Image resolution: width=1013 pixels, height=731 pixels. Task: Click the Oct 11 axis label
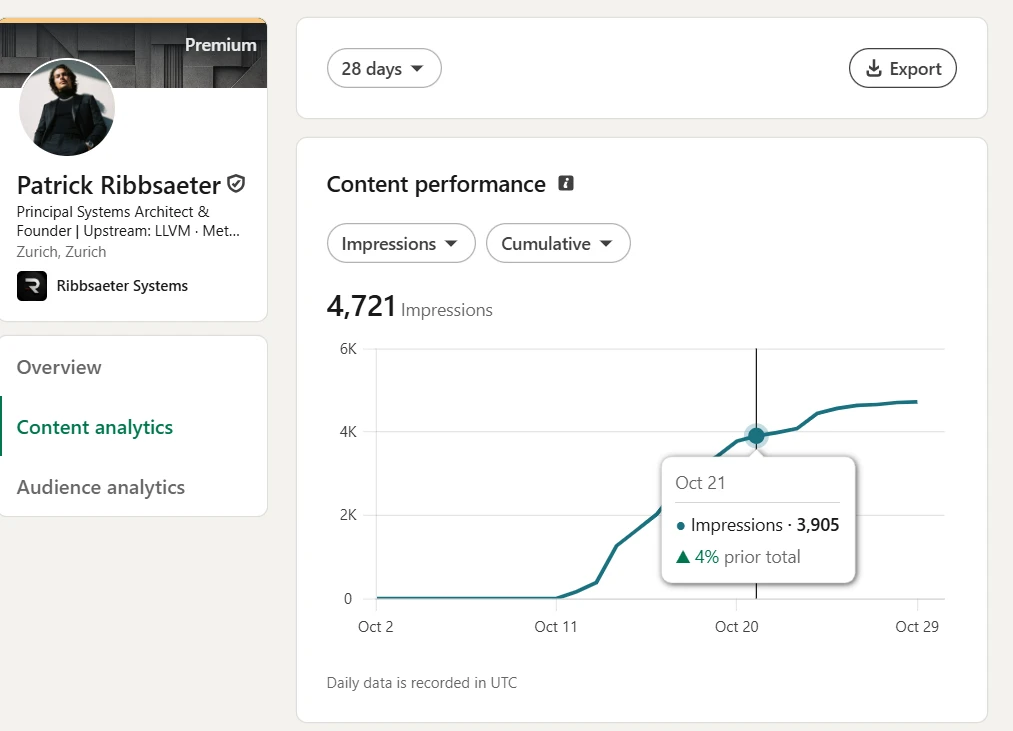pyautogui.click(x=556, y=626)
